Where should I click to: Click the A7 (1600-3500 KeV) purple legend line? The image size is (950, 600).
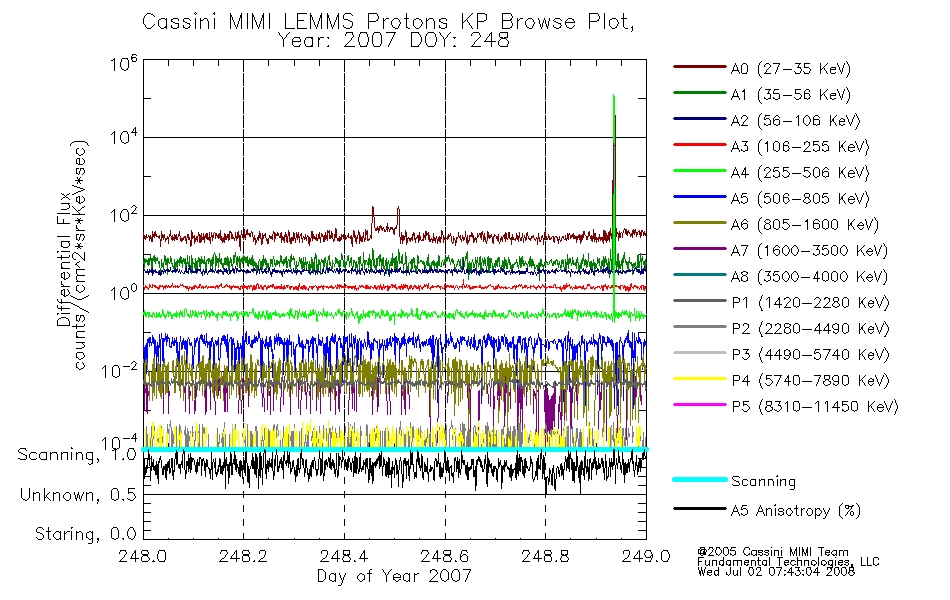pos(699,248)
